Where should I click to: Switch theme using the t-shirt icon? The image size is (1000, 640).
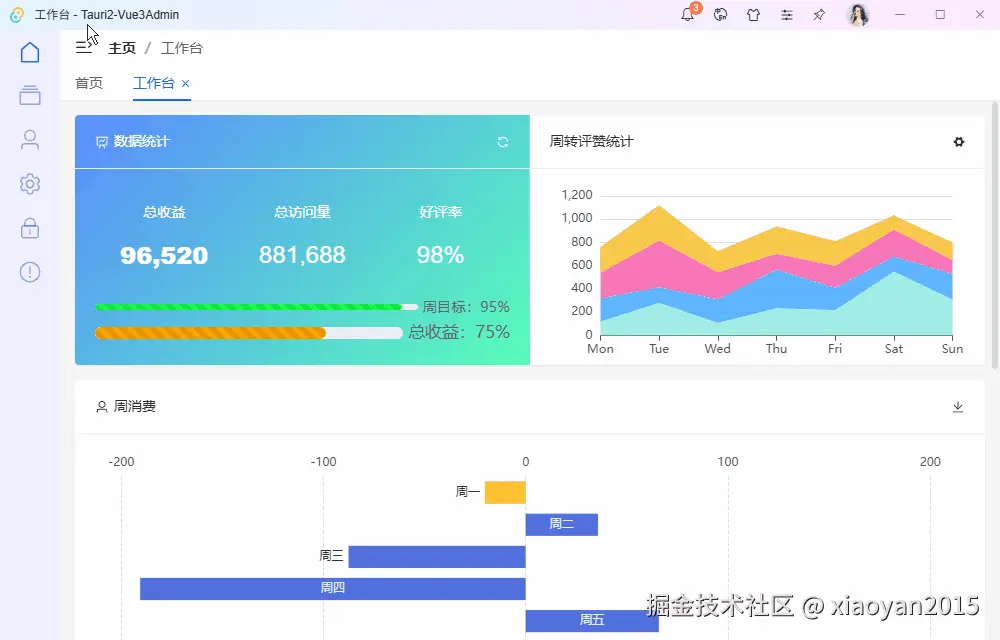click(753, 15)
